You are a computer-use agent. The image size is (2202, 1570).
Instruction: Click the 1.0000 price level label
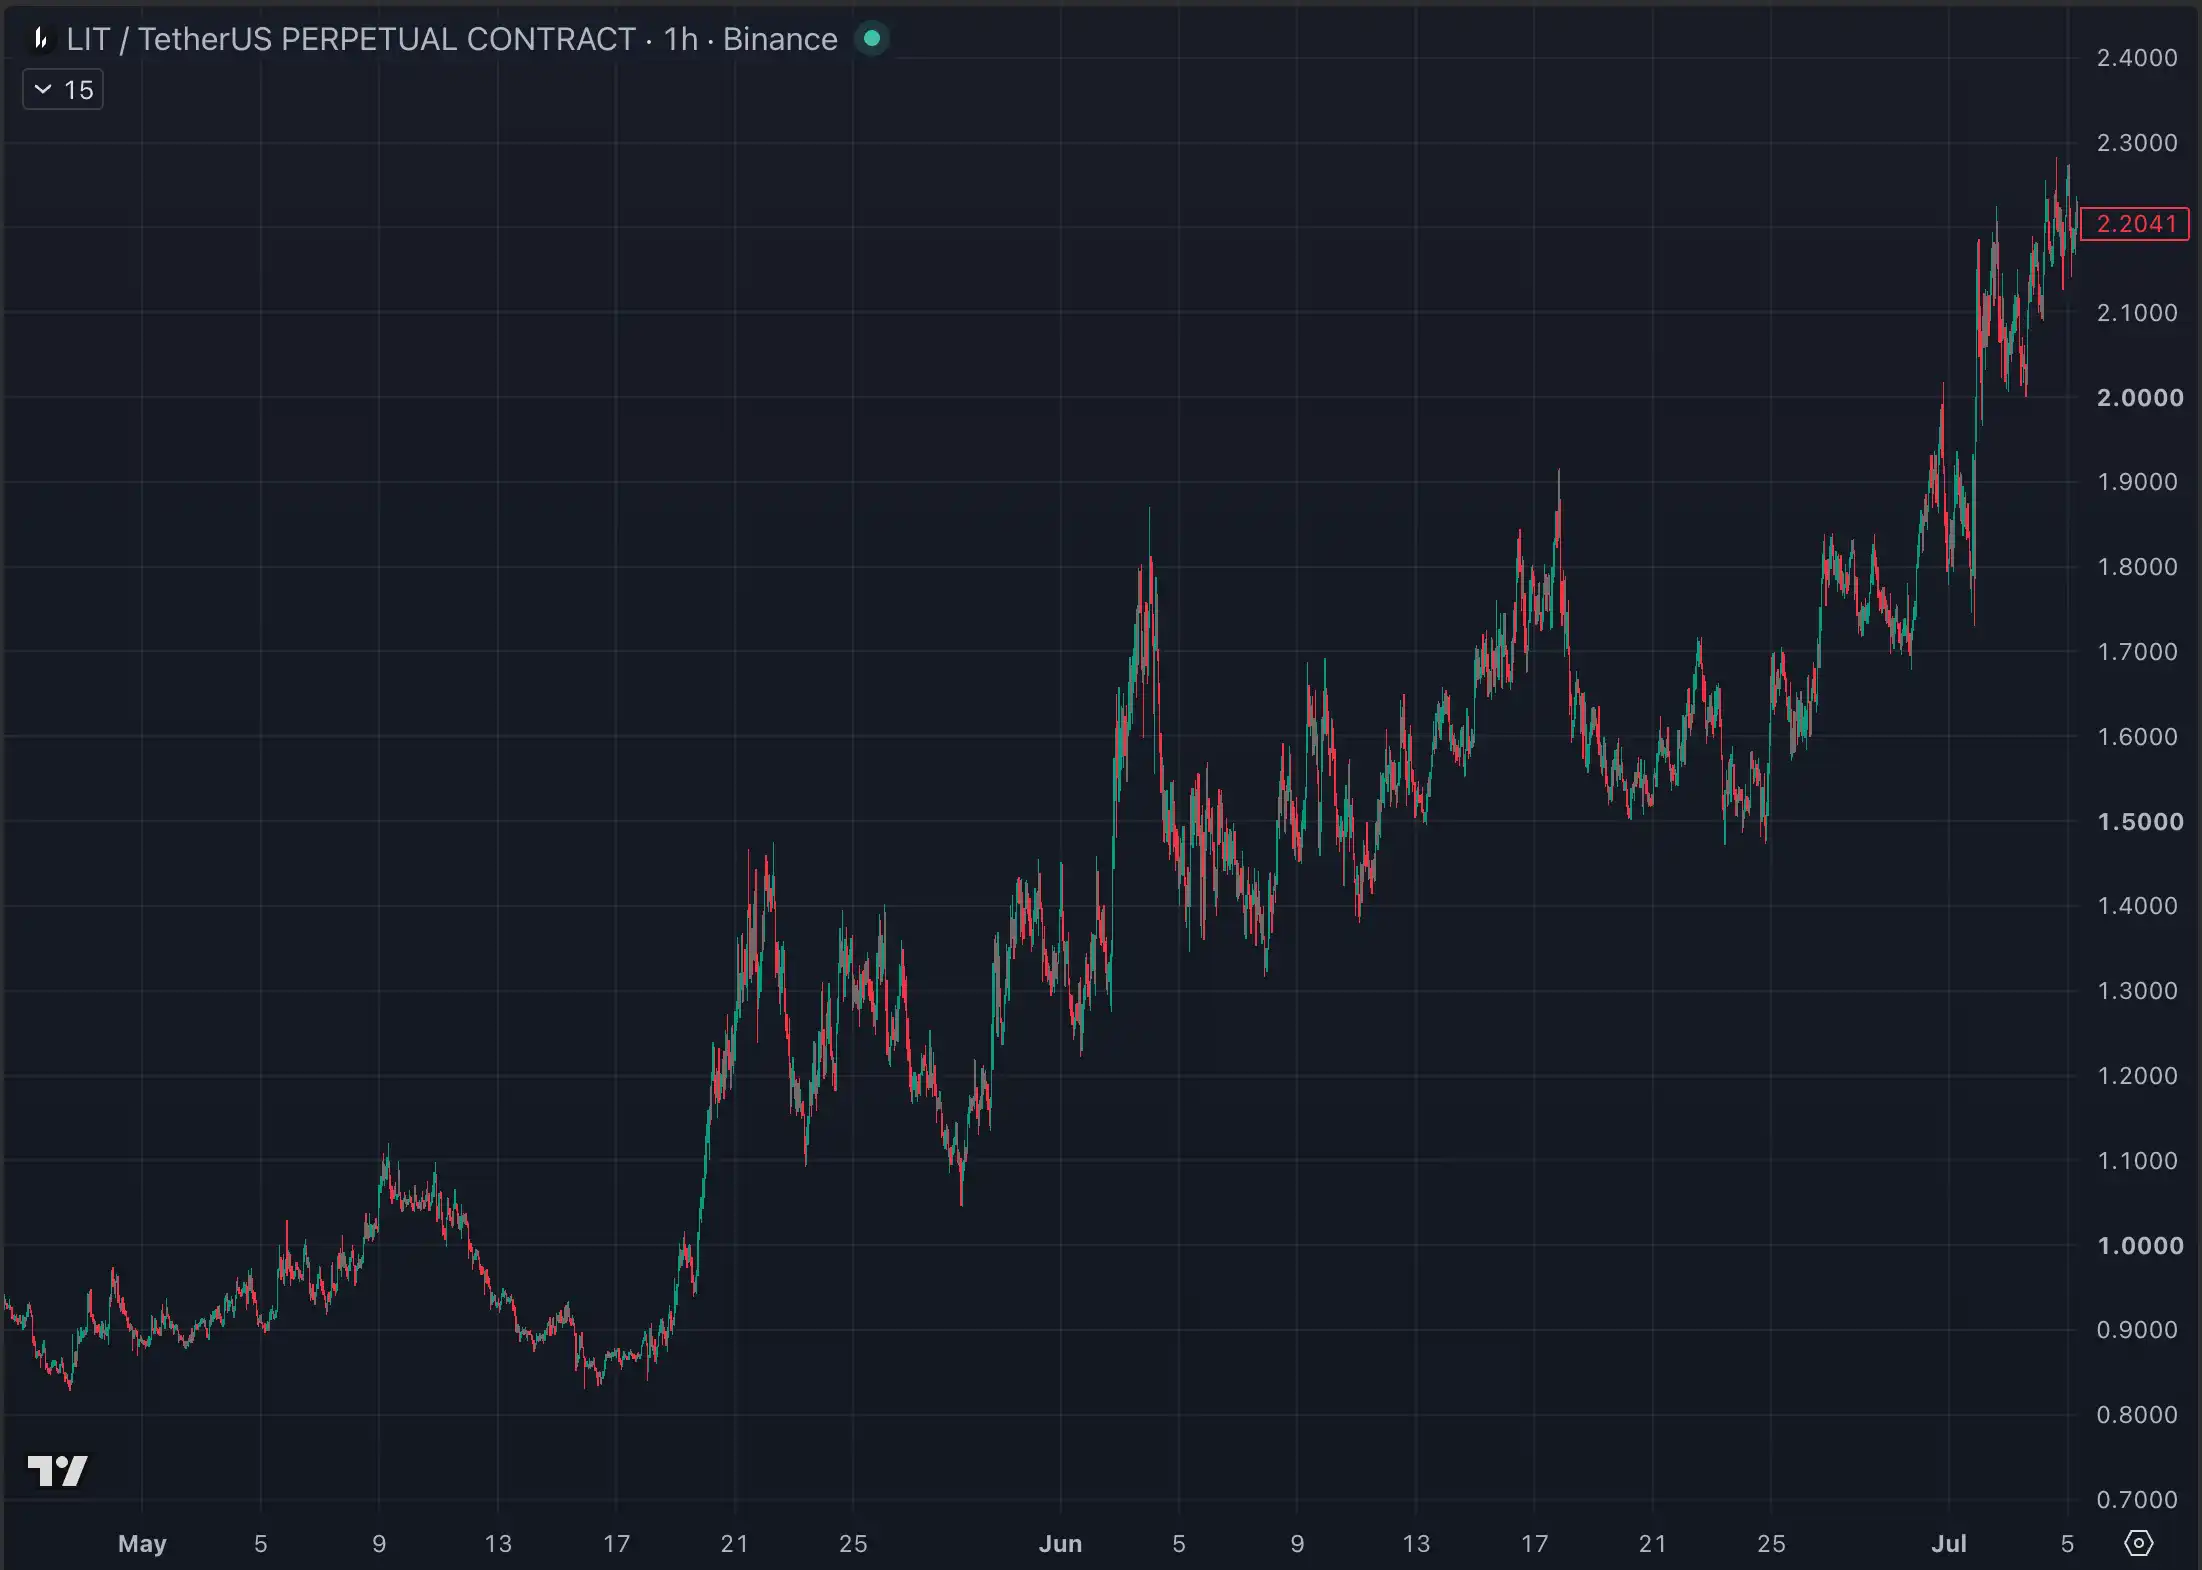point(2140,1246)
